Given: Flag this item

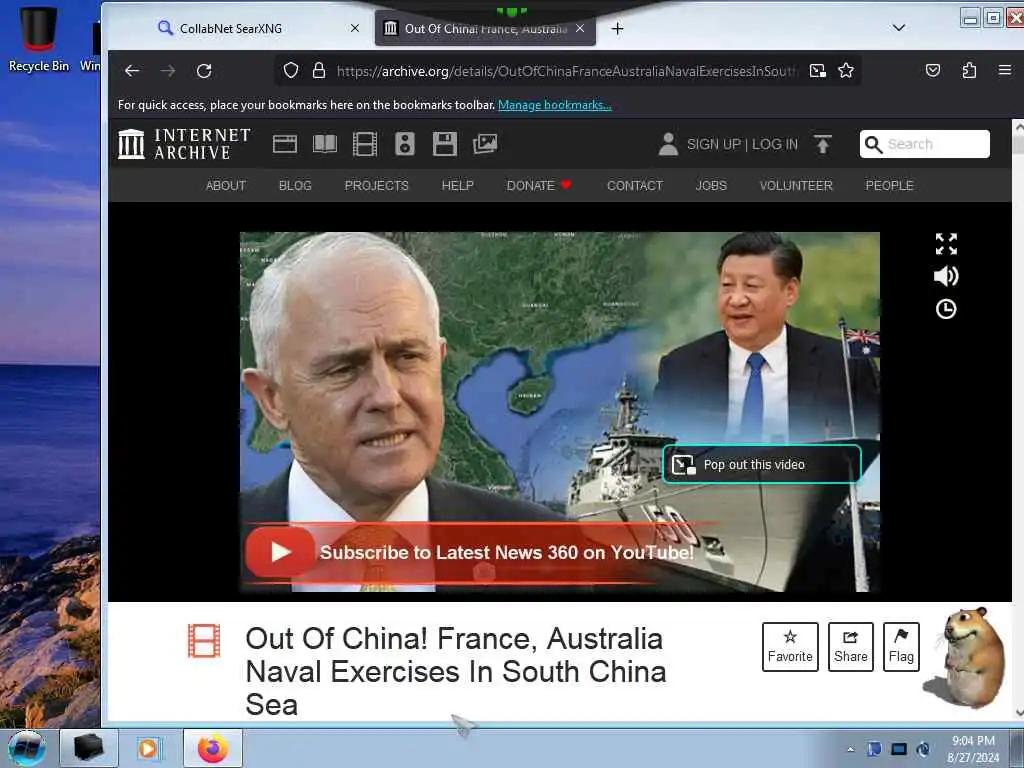Looking at the screenshot, I should click(901, 647).
